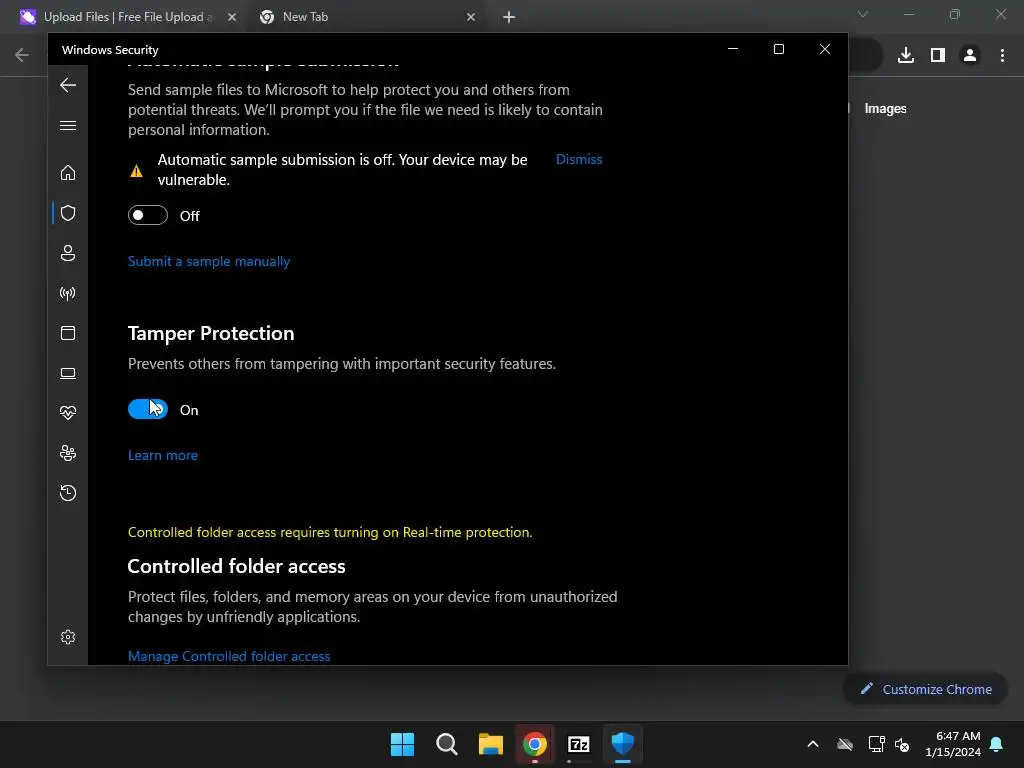
Task: Click the Tamper Protection heading
Action: coord(211,333)
